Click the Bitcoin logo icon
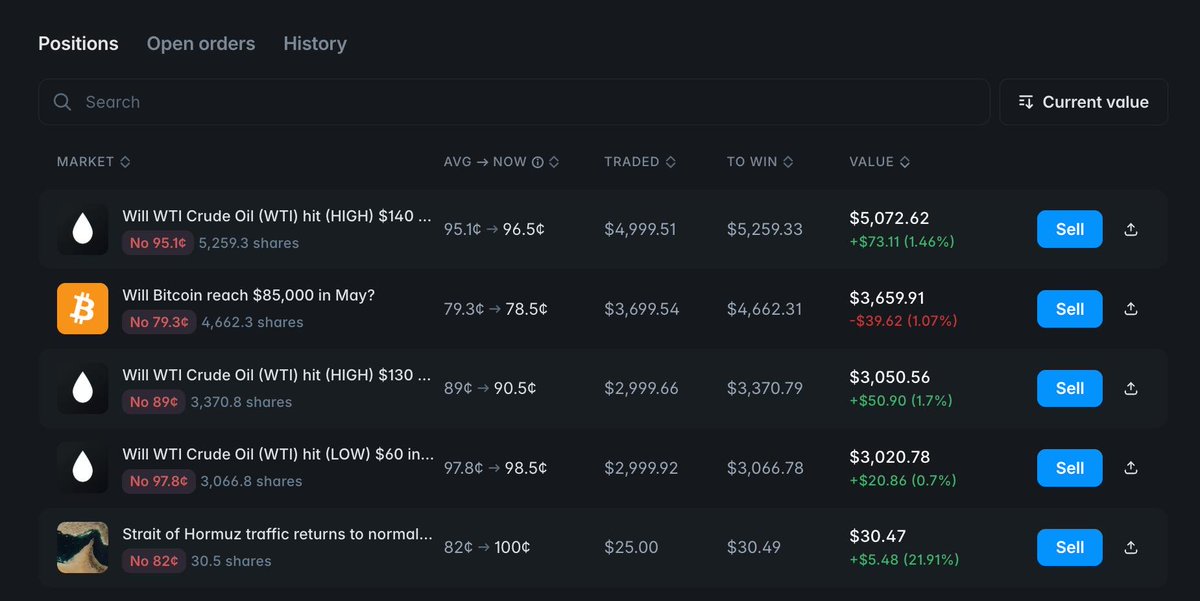The height and width of the screenshot is (601, 1200). [82, 308]
